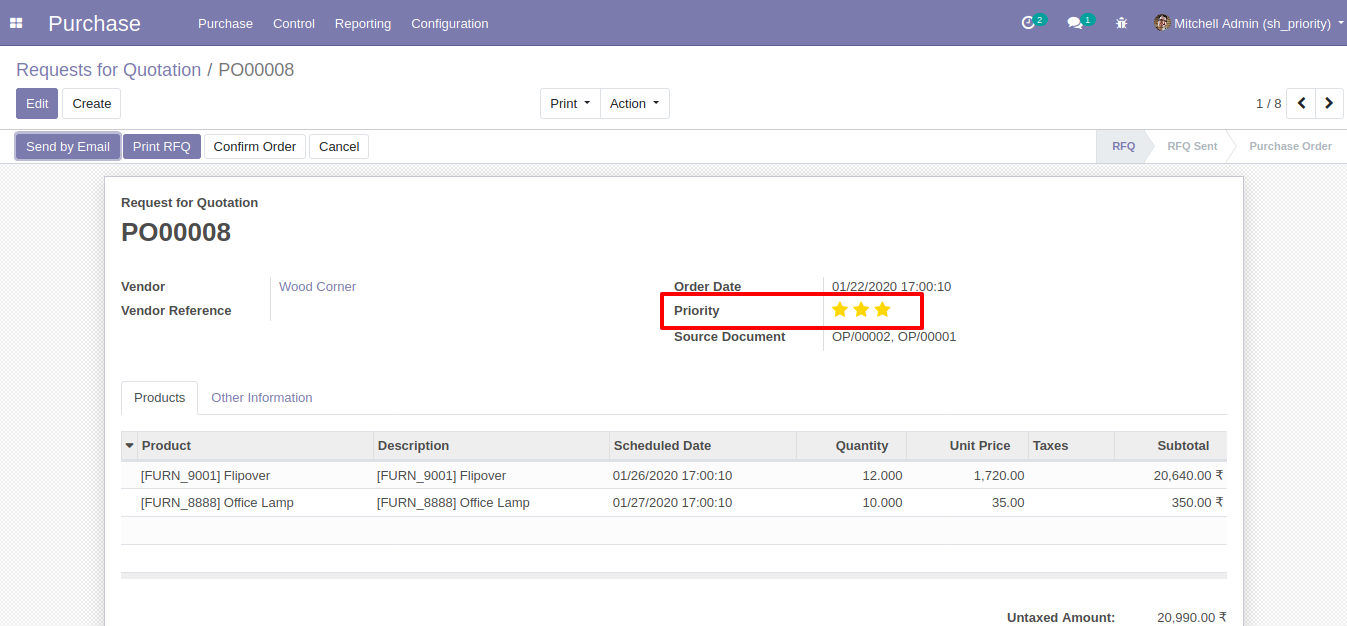This screenshot has width=1347, height=626.
Task: Open the Action dropdown
Action: pos(635,103)
